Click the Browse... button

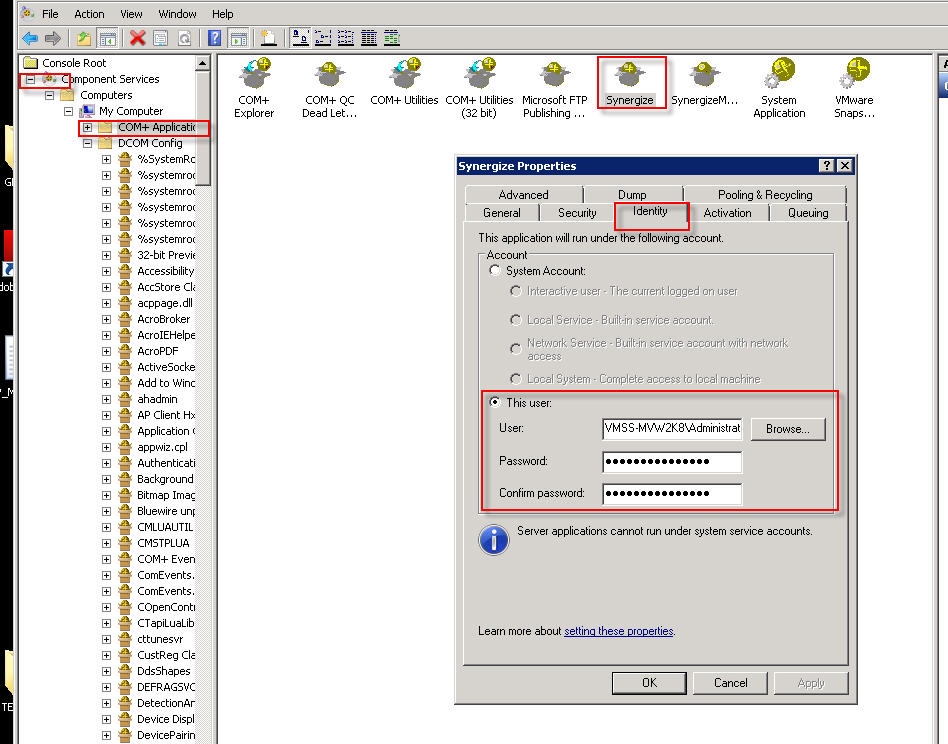[x=788, y=429]
